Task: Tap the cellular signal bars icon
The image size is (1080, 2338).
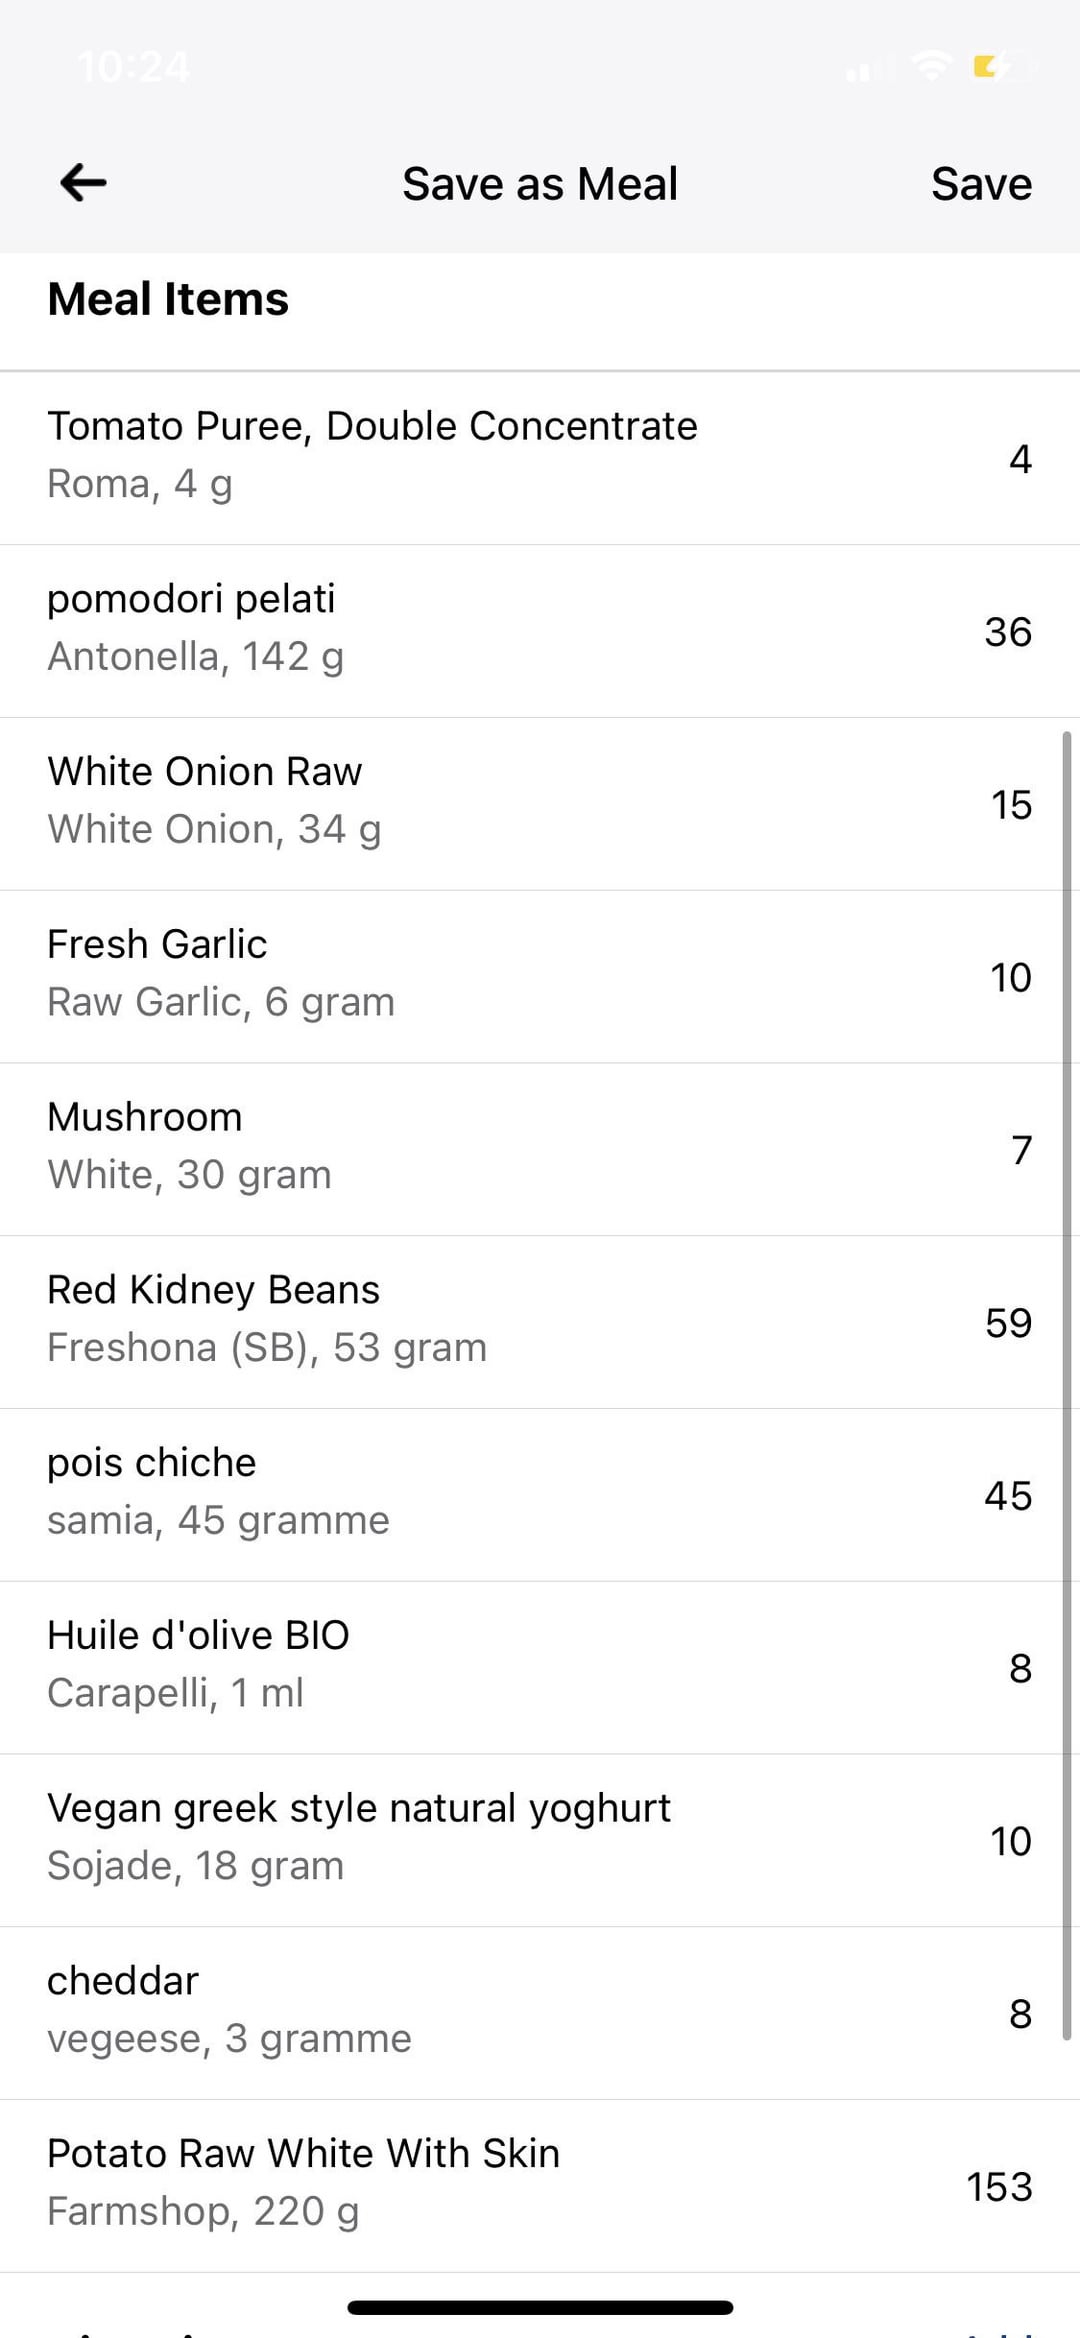Action: pyautogui.click(x=865, y=69)
